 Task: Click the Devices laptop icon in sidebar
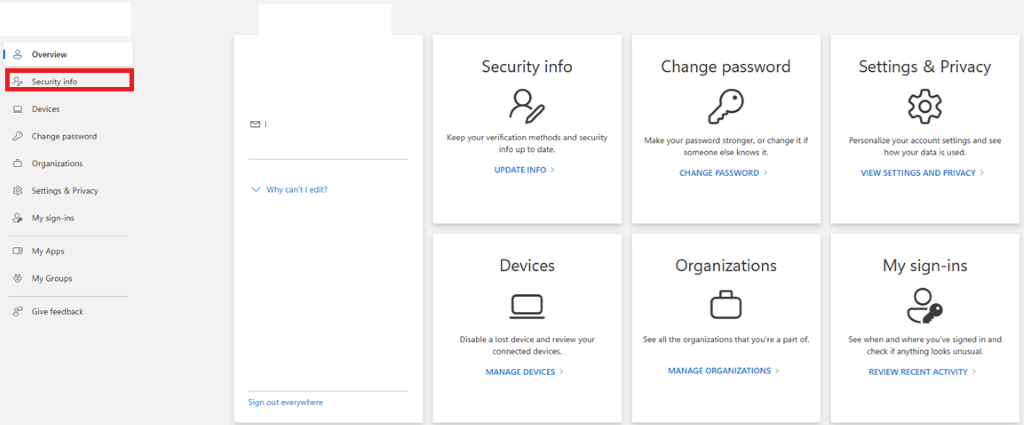tap(18, 110)
